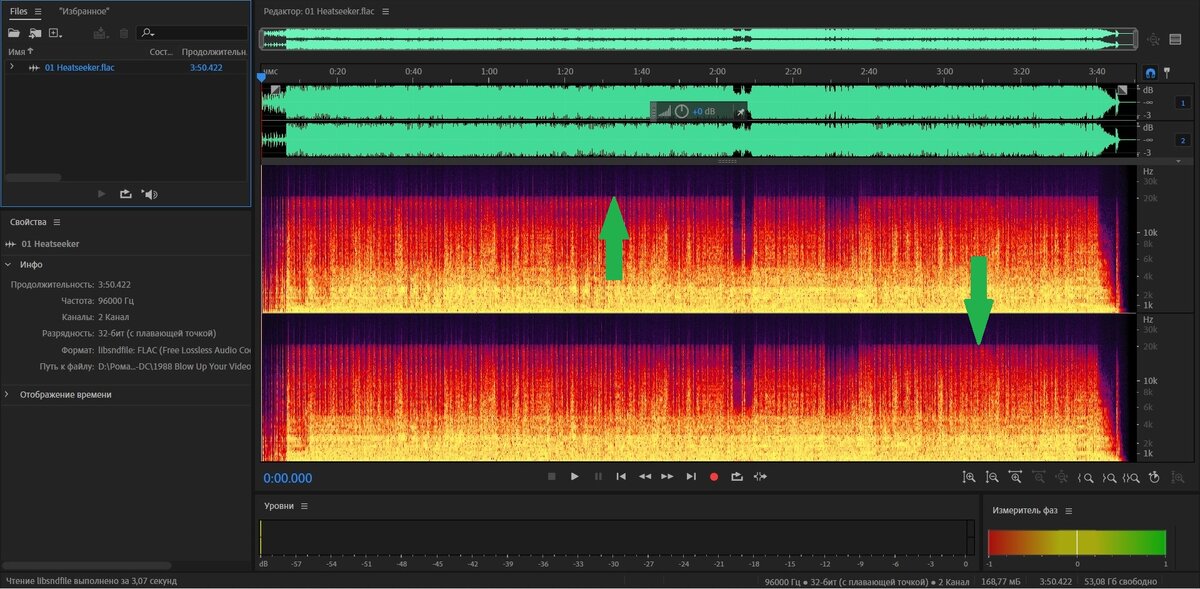The height and width of the screenshot is (589, 1200).
Task: Click the Zoom to selection icon
Action: click(x=1131, y=478)
